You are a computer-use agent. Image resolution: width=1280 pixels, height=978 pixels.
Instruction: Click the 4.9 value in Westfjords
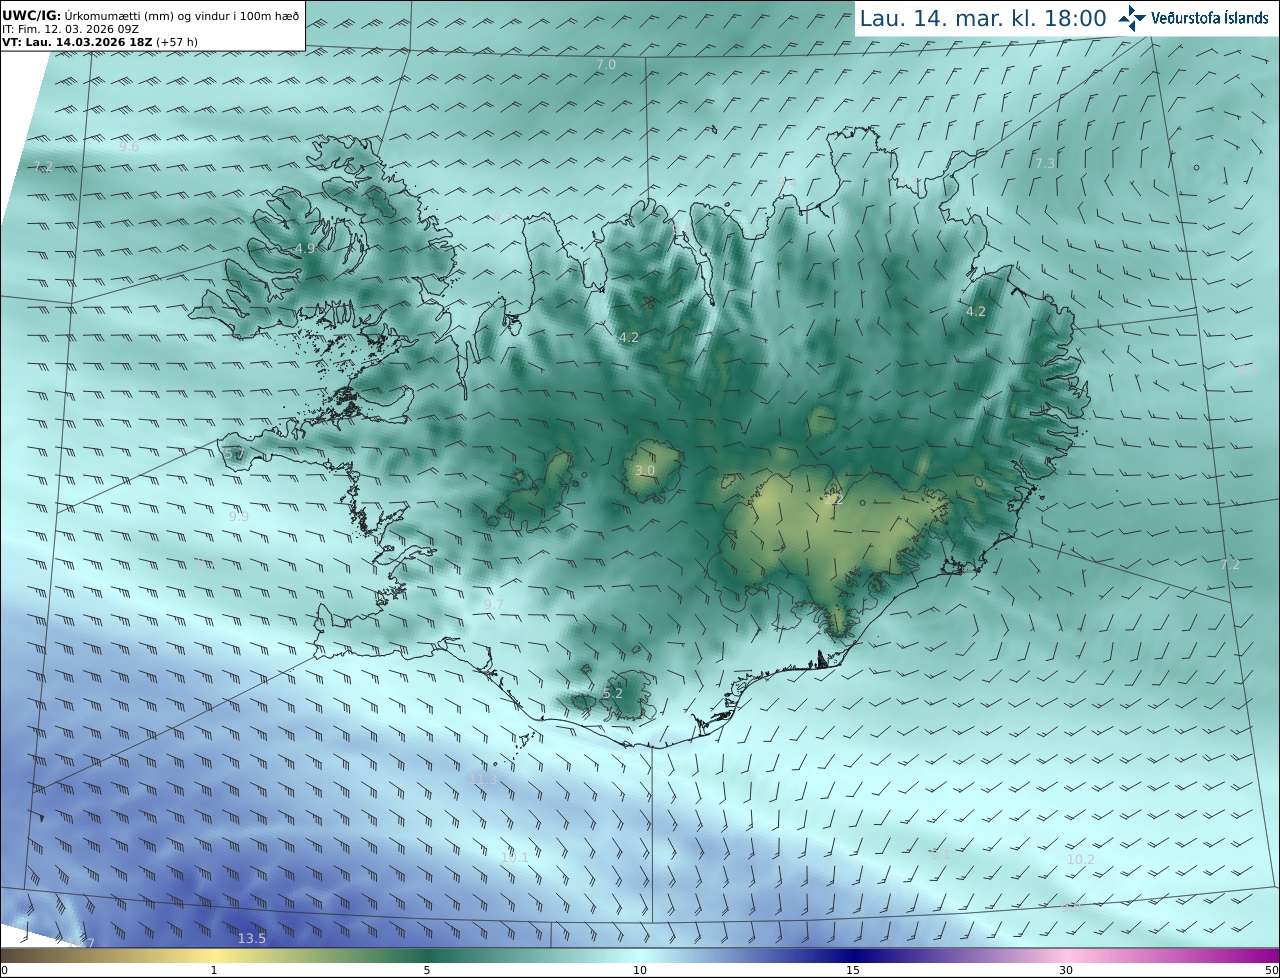pyautogui.click(x=305, y=248)
